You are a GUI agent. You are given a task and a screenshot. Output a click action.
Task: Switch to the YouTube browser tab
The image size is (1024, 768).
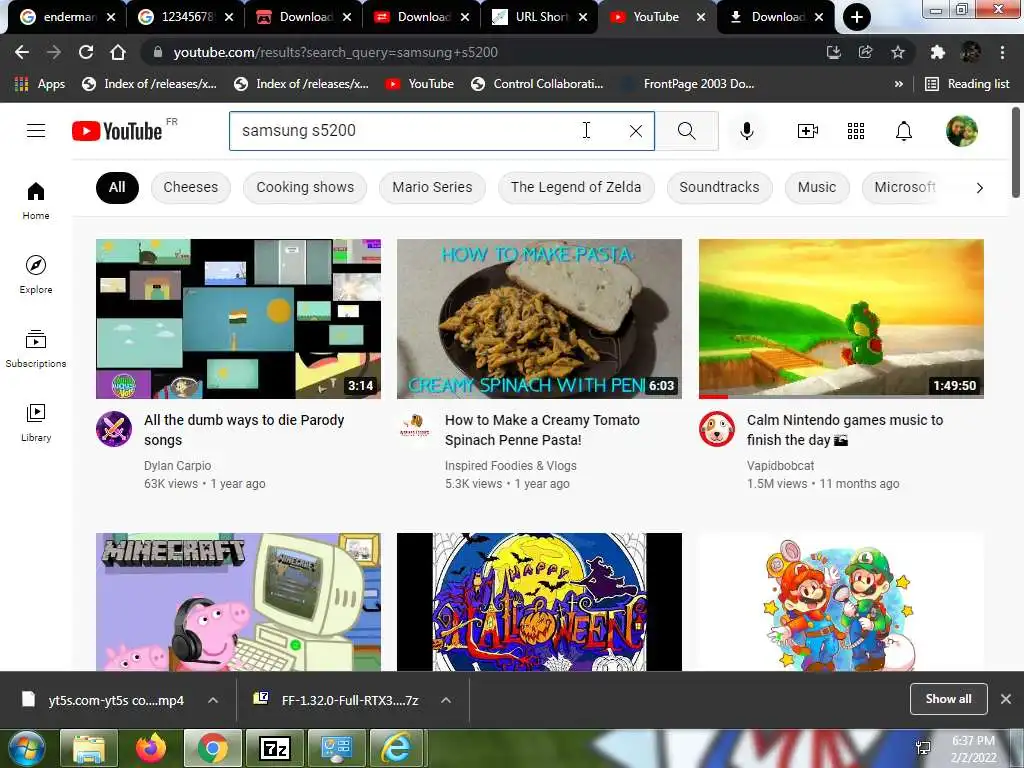658,17
